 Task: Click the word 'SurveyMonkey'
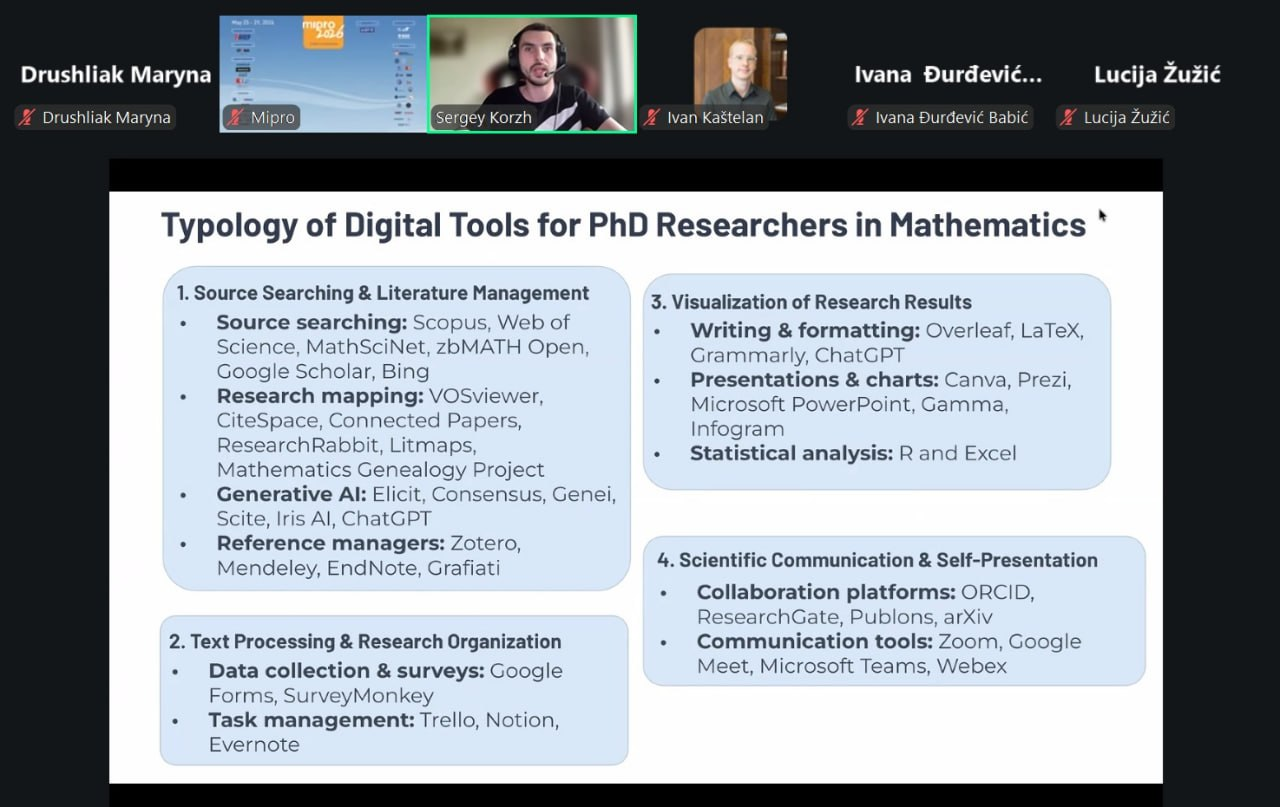pos(358,696)
